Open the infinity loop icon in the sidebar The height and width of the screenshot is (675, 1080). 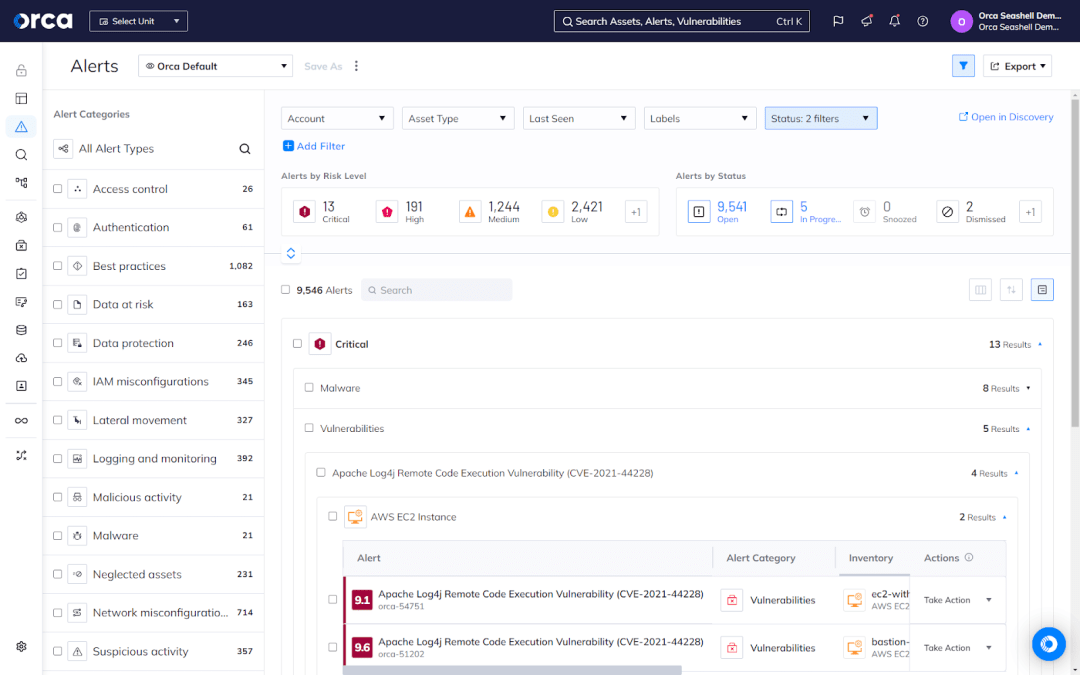[21, 421]
